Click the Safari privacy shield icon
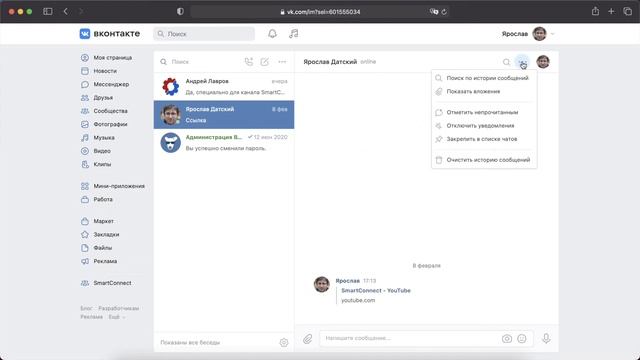The image size is (640, 360). point(180,11)
